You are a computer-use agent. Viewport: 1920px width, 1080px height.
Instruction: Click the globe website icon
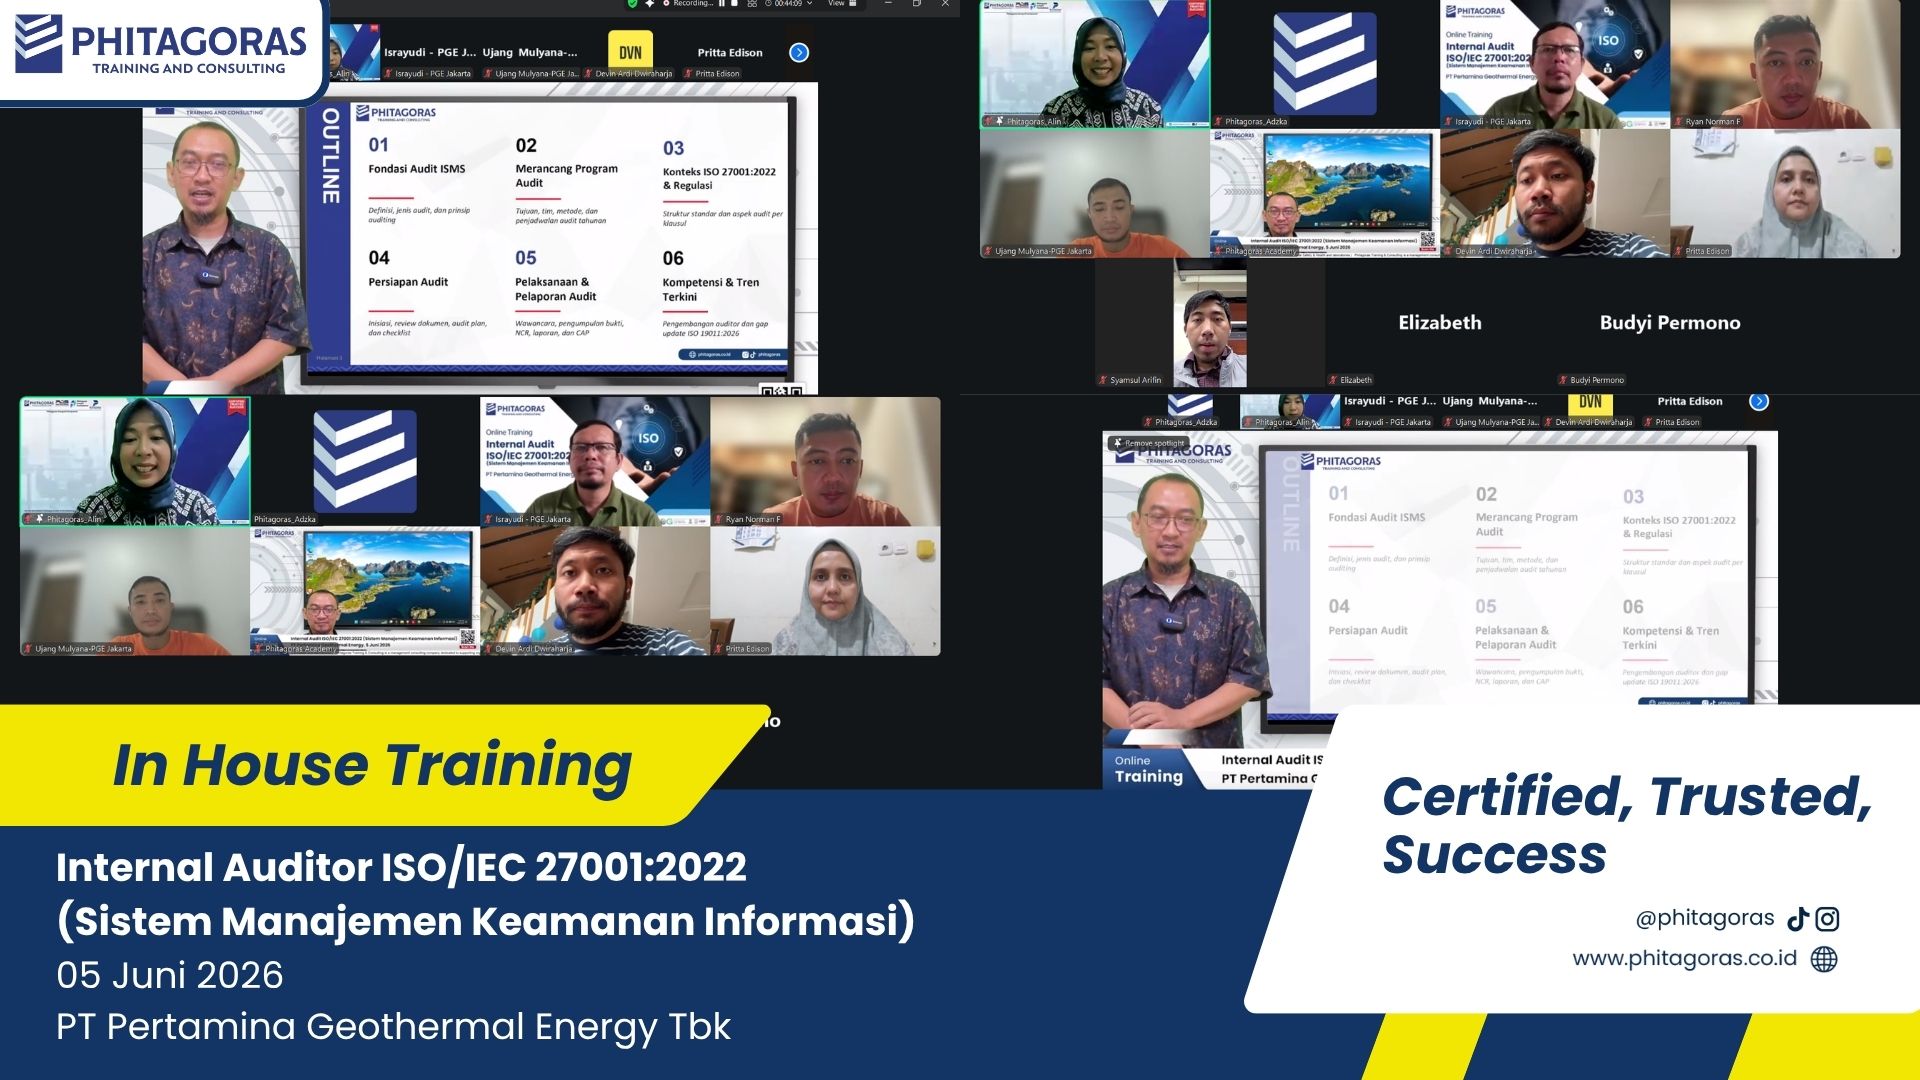1824,959
